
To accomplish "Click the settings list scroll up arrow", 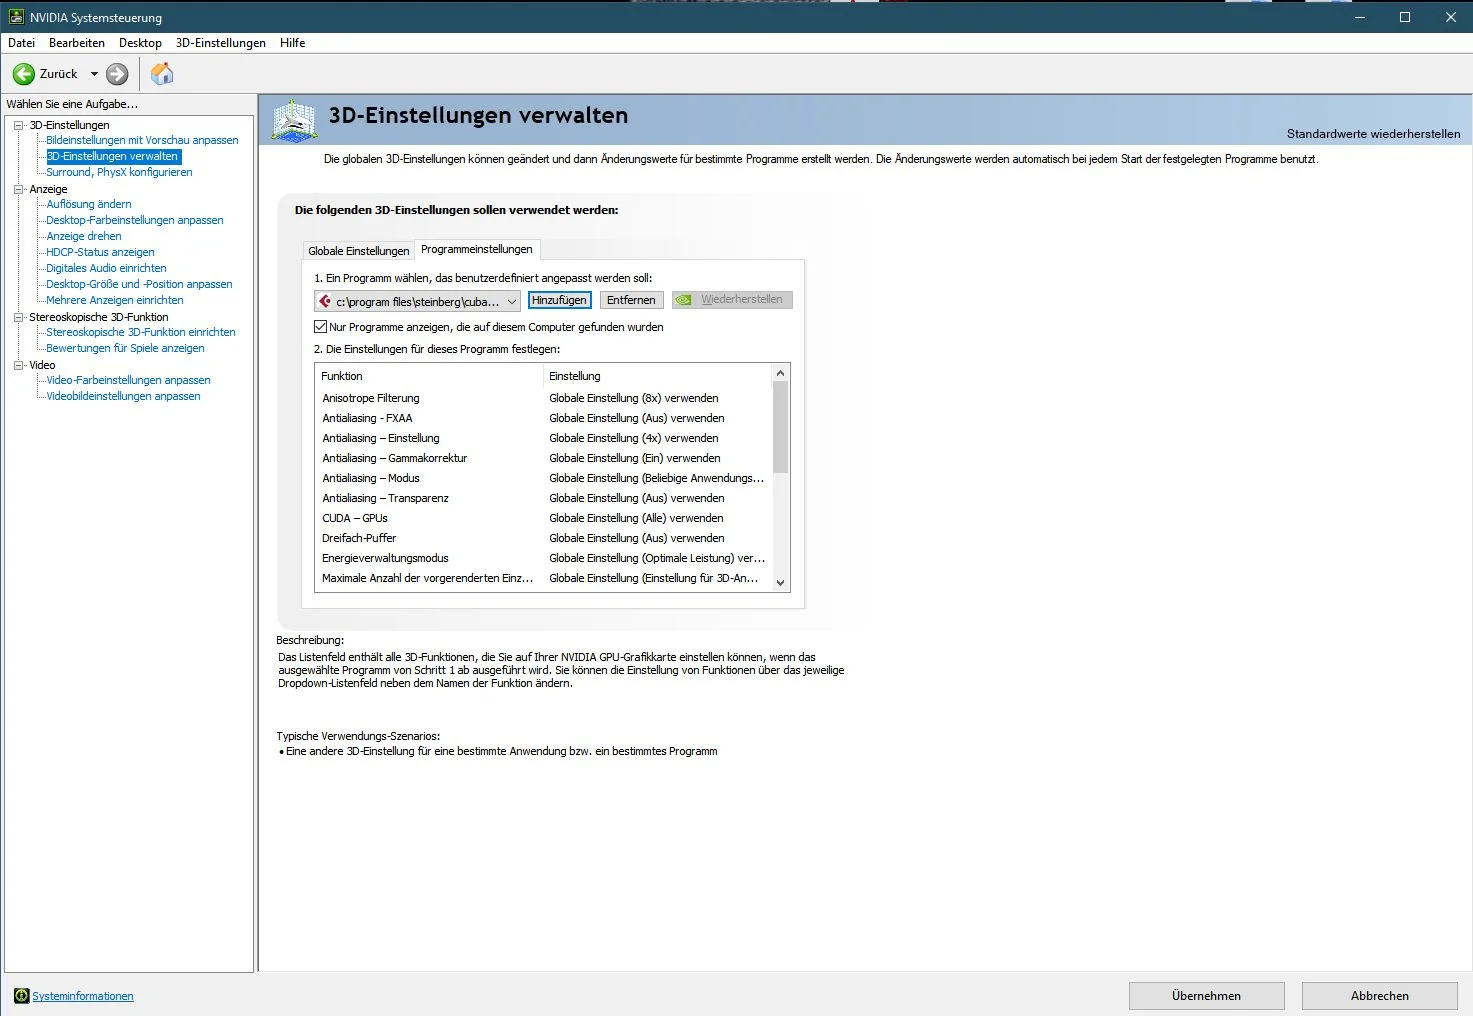I will pos(781,373).
